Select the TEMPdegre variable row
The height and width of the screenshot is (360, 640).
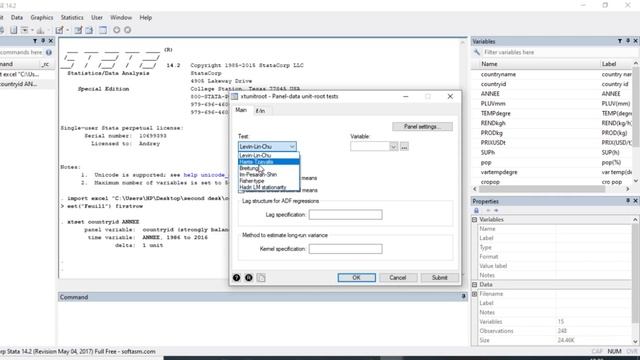tap(553, 113)
